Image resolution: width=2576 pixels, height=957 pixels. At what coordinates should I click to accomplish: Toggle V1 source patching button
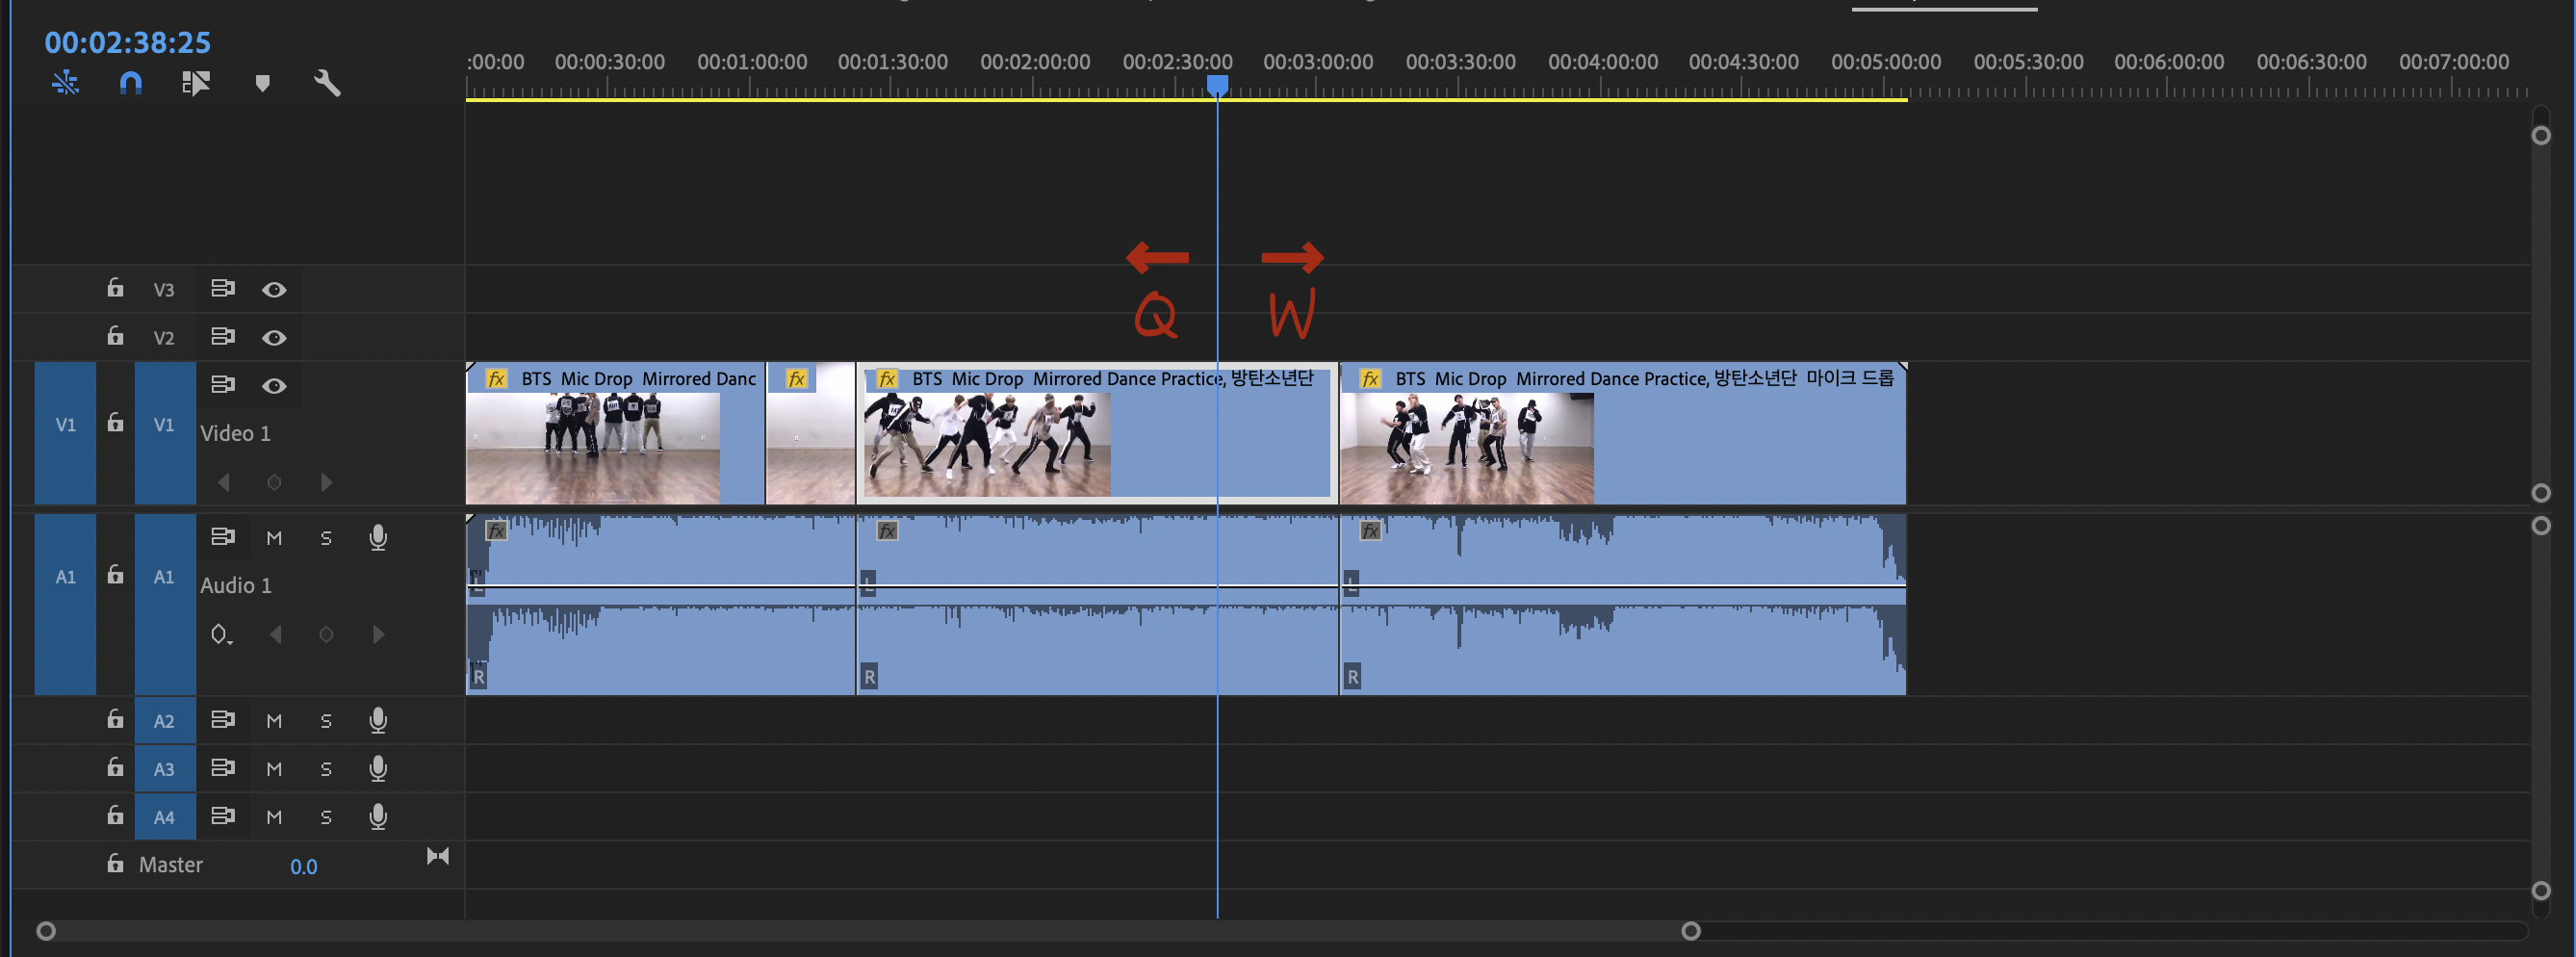coord(65,432)
